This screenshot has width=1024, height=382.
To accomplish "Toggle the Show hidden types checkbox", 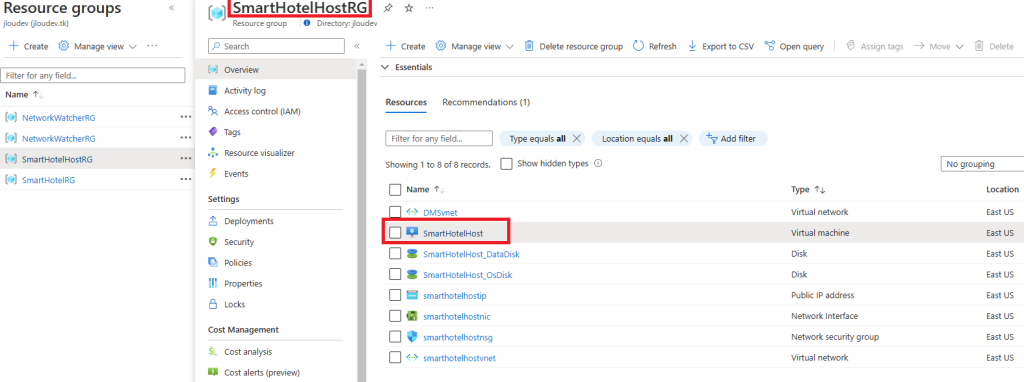I will 506,164.
